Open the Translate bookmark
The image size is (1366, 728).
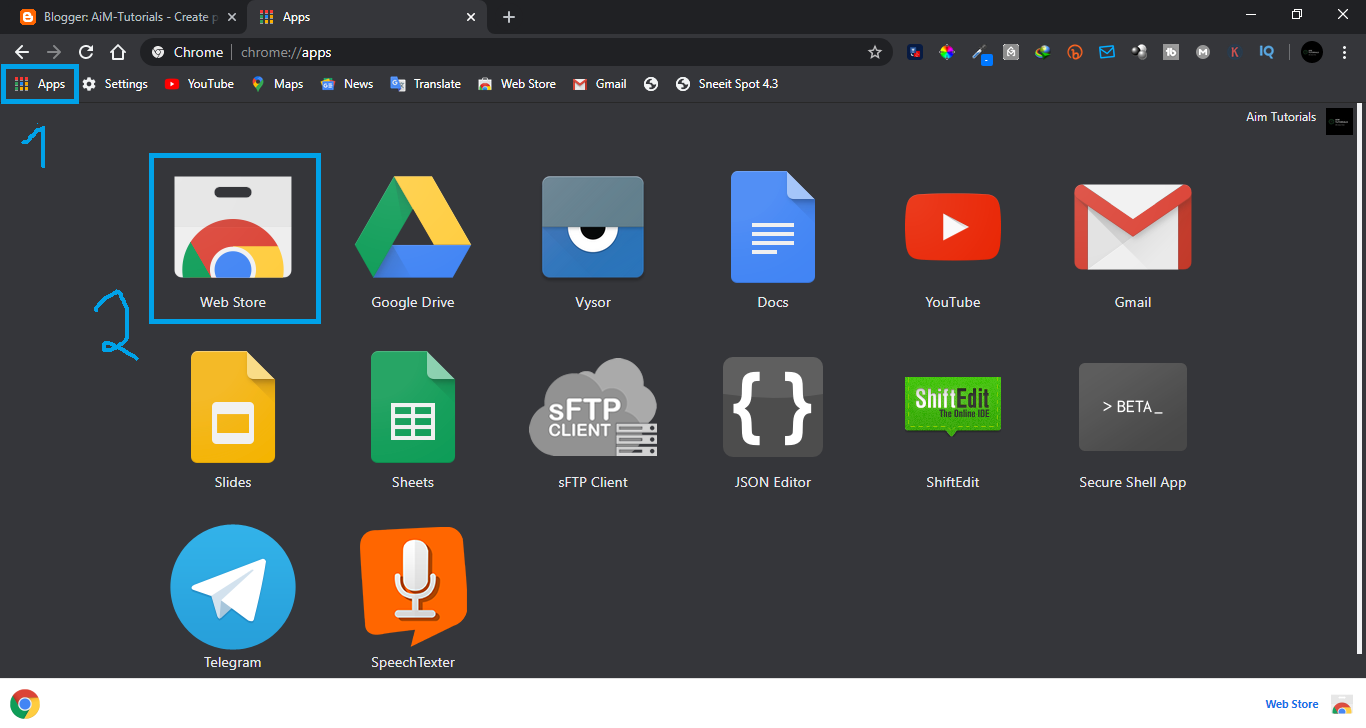coord(426,84)
